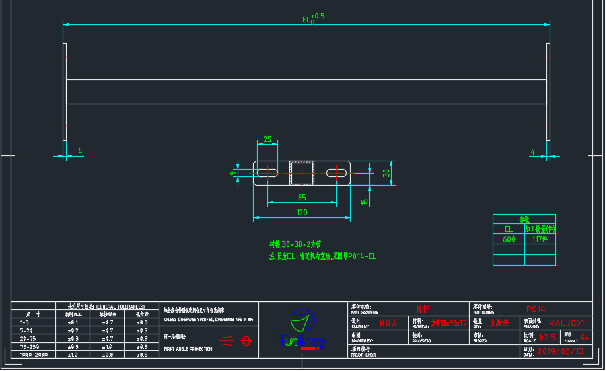Select the 25 dimension above the plate

click(x=267, y=139)
